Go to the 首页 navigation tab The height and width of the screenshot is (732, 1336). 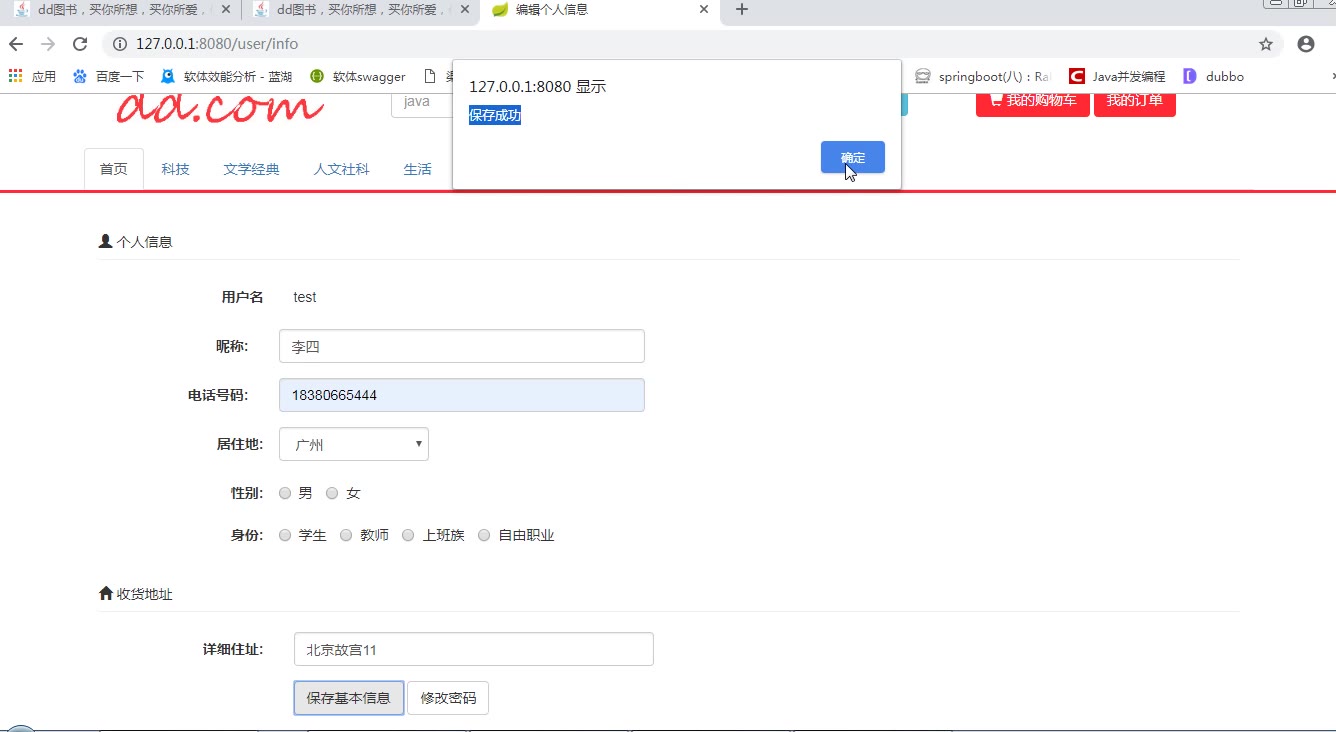114,169
